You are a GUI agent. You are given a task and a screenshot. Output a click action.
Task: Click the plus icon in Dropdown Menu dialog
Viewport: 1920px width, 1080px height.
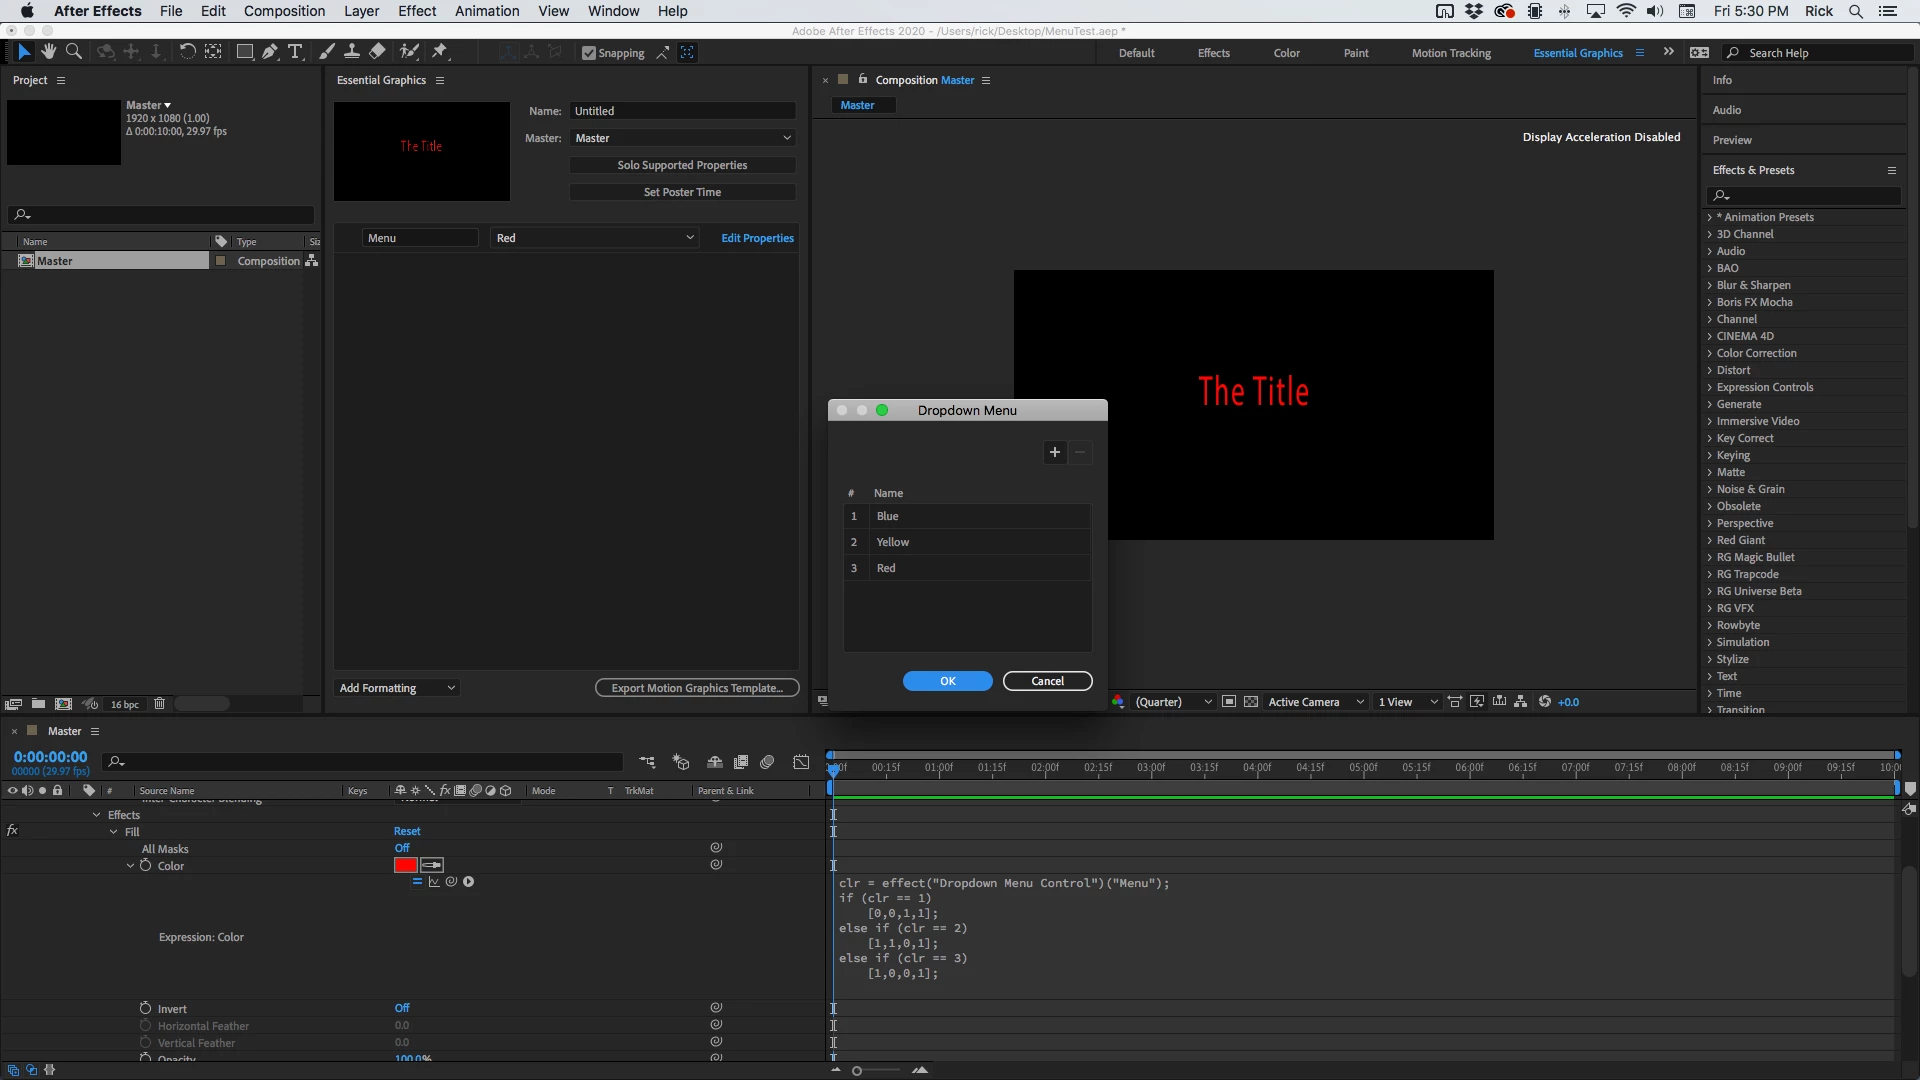1055,452
